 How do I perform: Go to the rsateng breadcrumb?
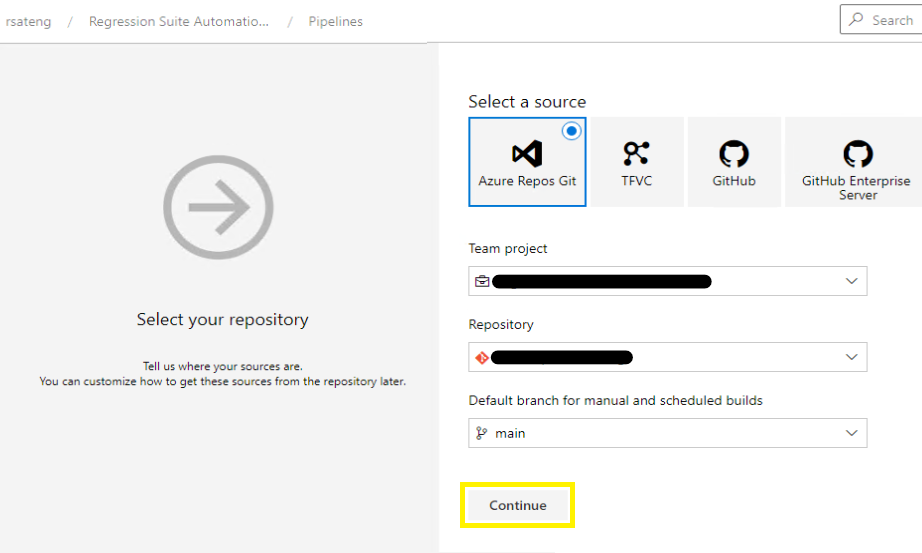click(x=27, y=22)
